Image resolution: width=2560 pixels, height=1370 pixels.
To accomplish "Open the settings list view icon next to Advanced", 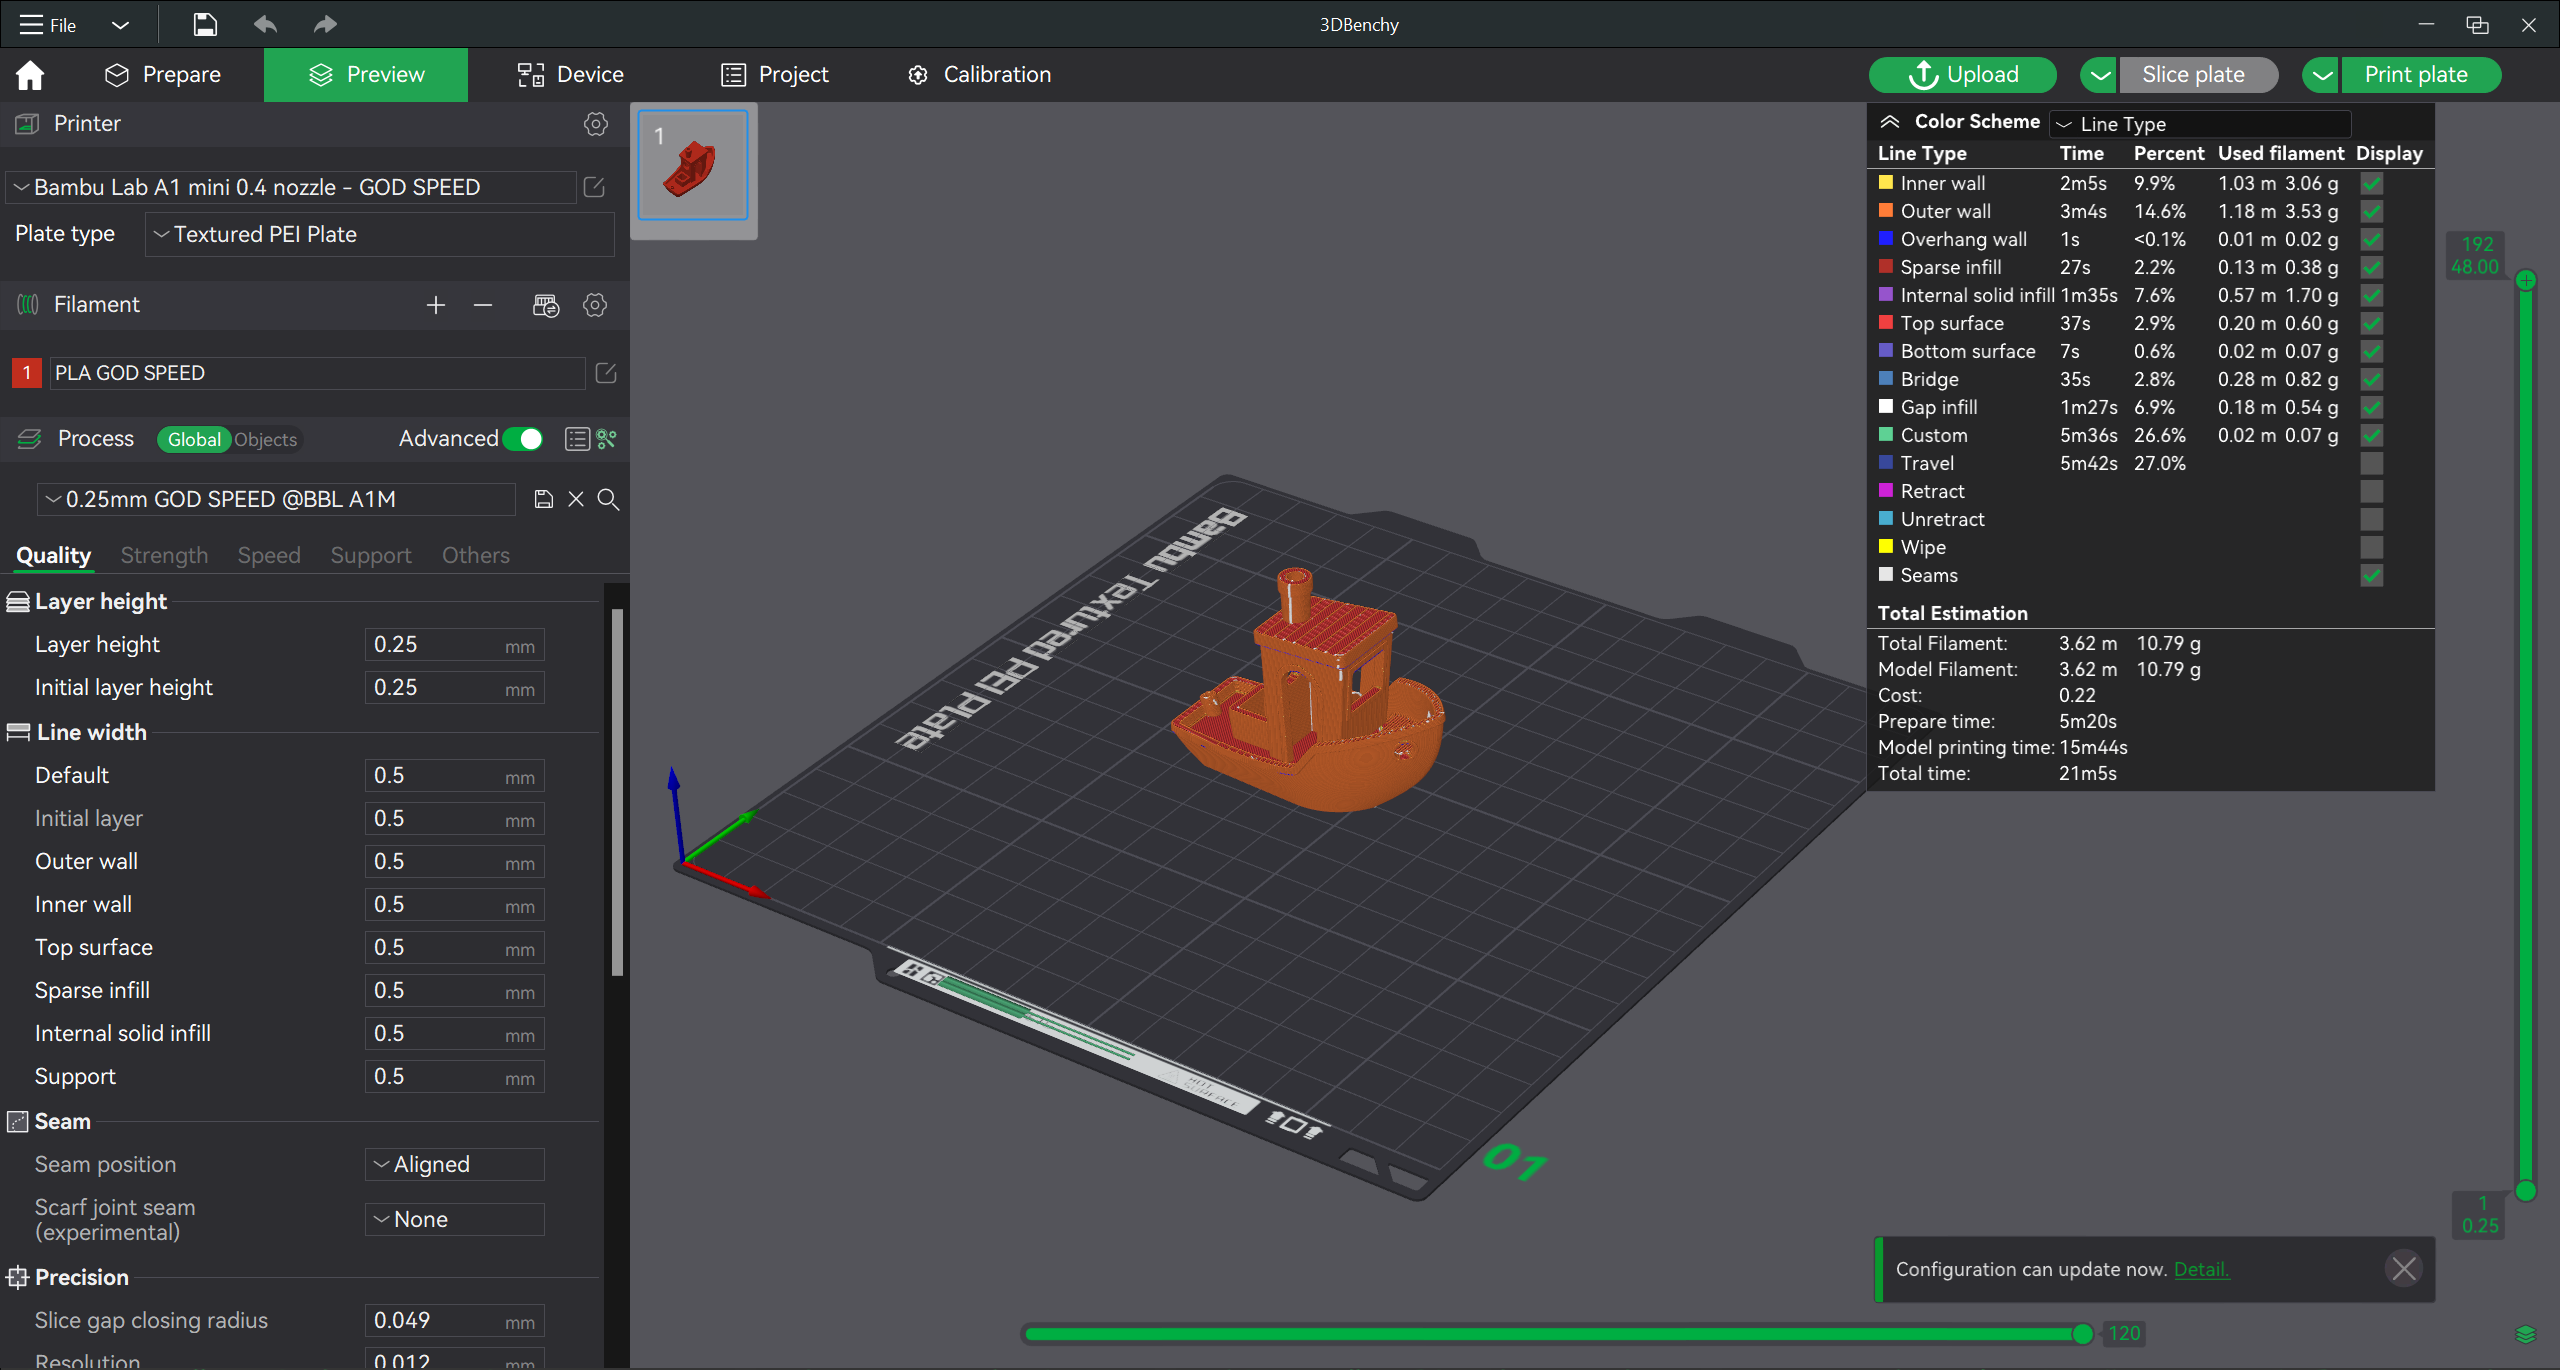I will (x=577, y=439).
